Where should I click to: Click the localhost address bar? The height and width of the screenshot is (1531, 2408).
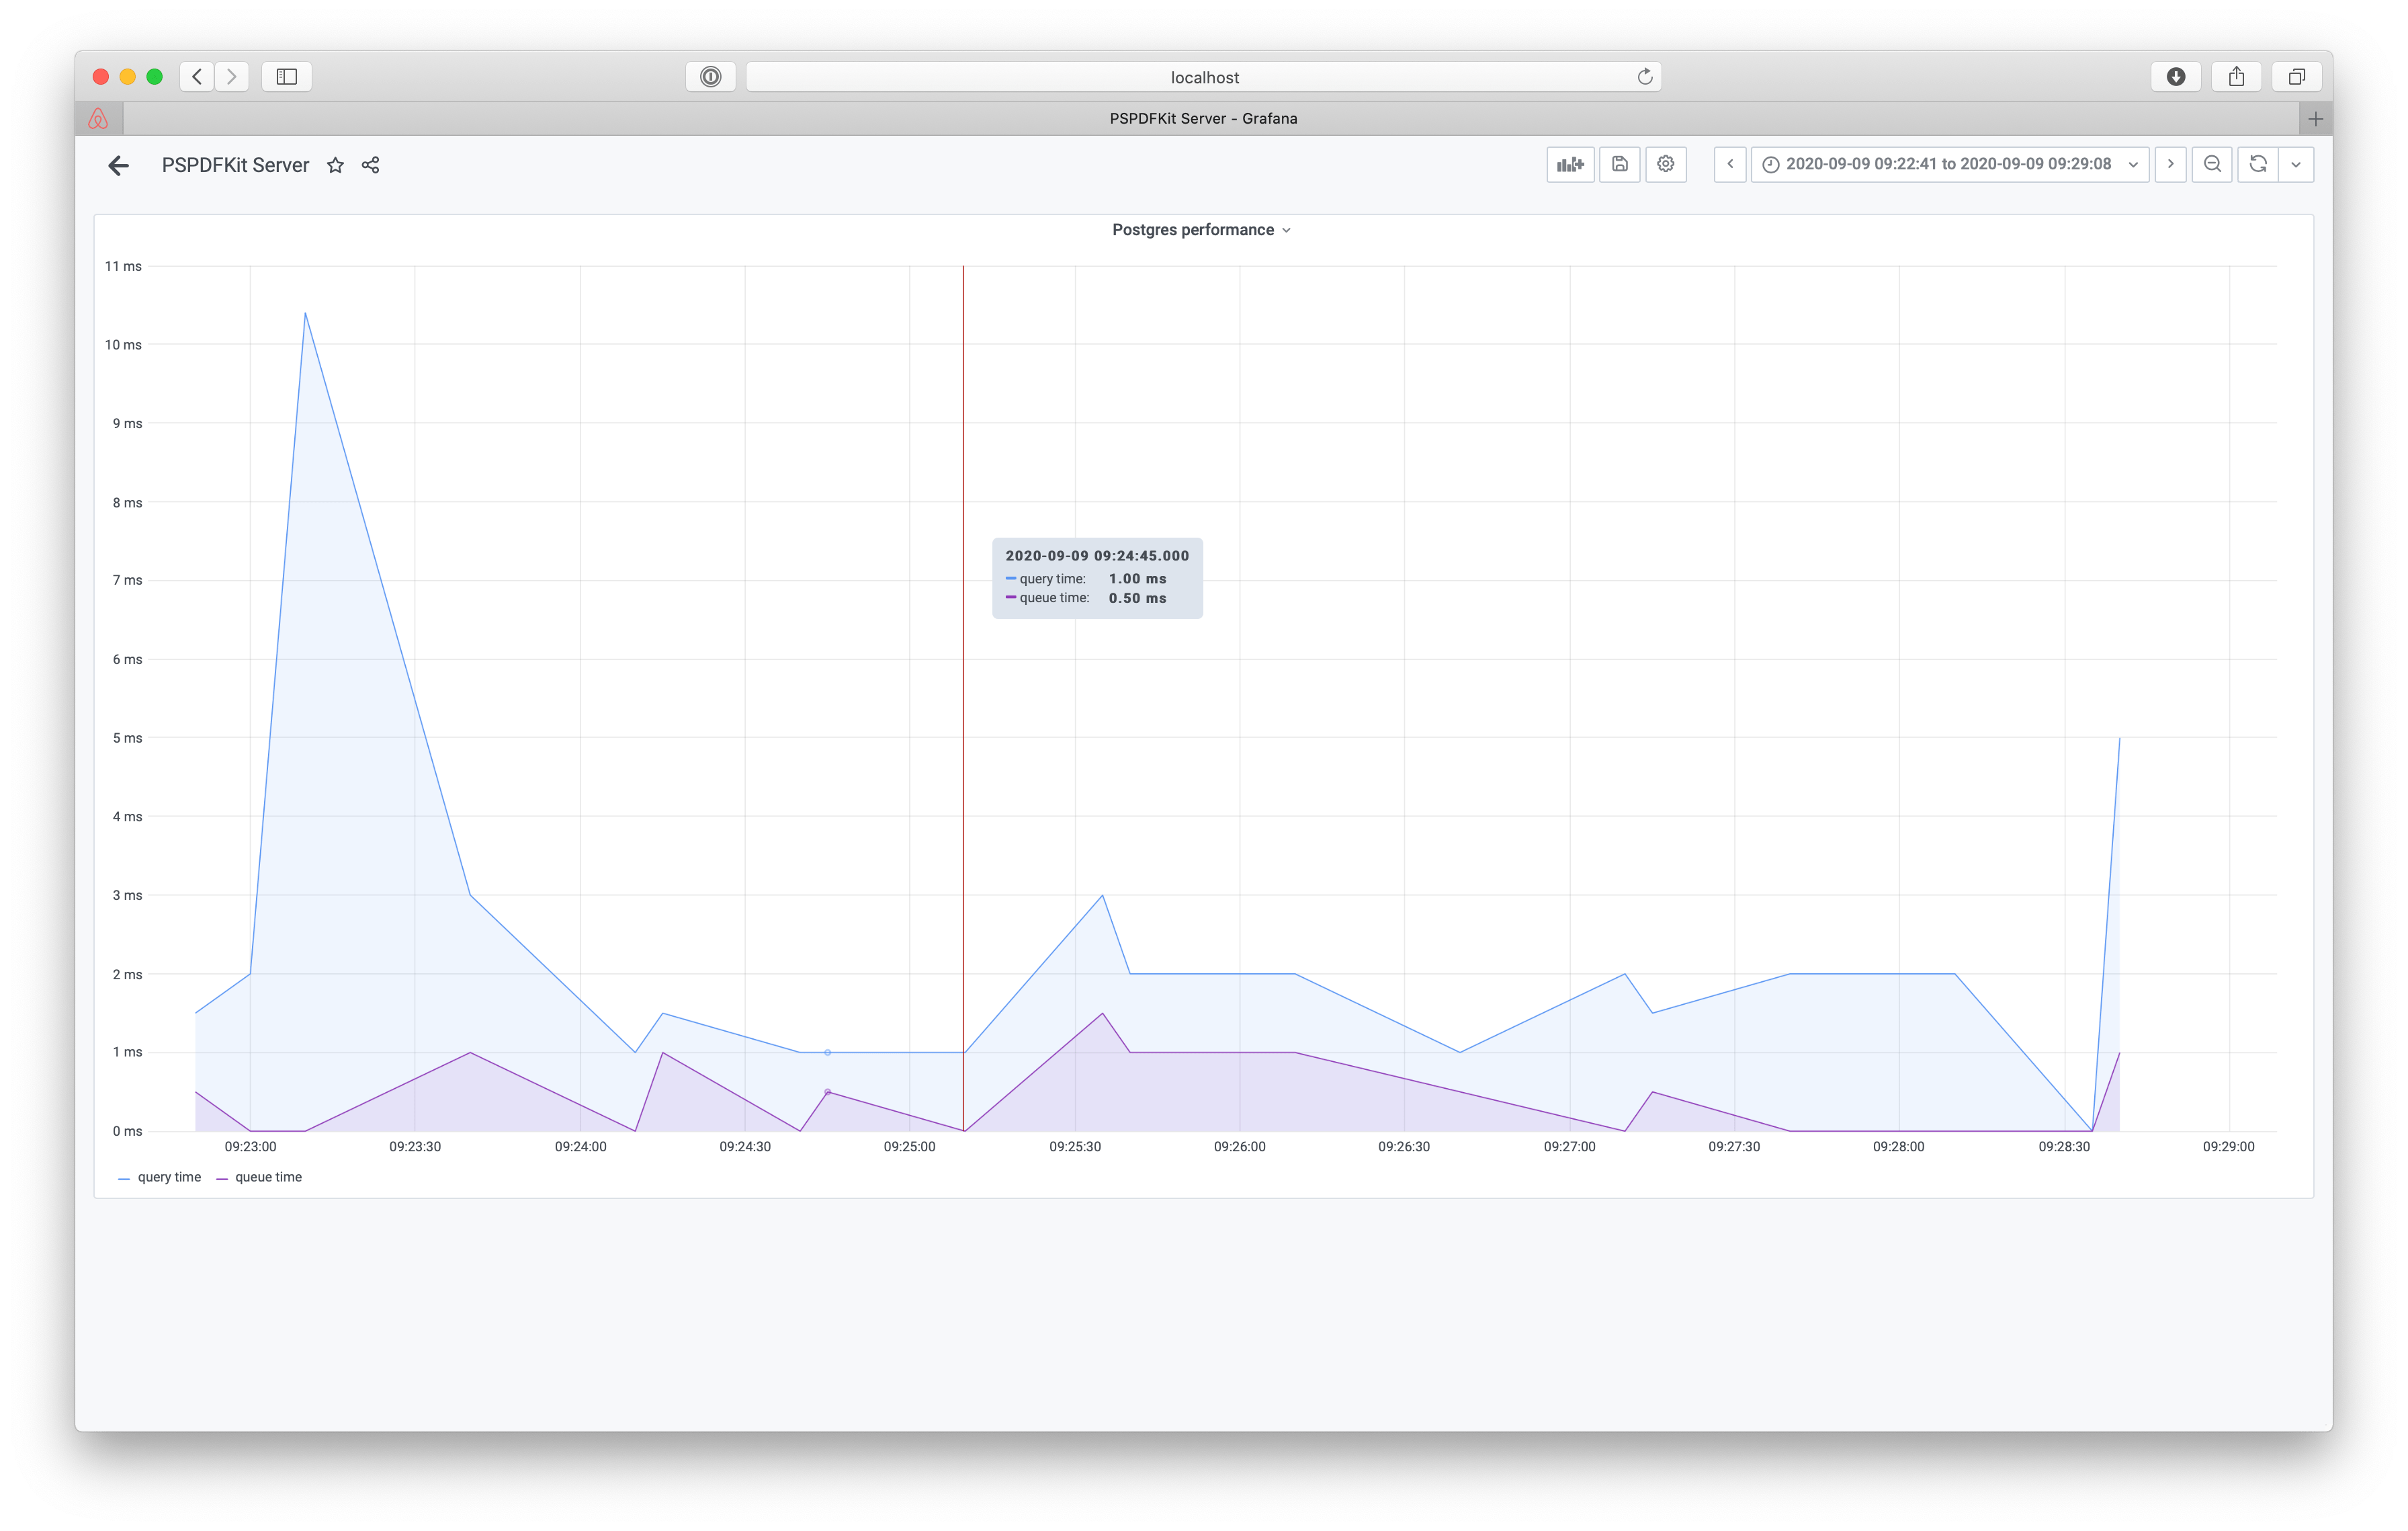point(1204,76)
